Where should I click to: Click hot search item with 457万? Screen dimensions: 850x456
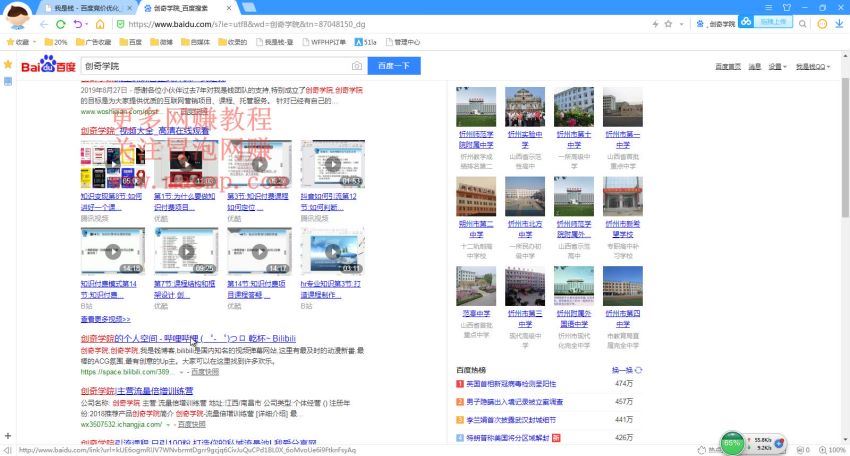coord(514,402)
